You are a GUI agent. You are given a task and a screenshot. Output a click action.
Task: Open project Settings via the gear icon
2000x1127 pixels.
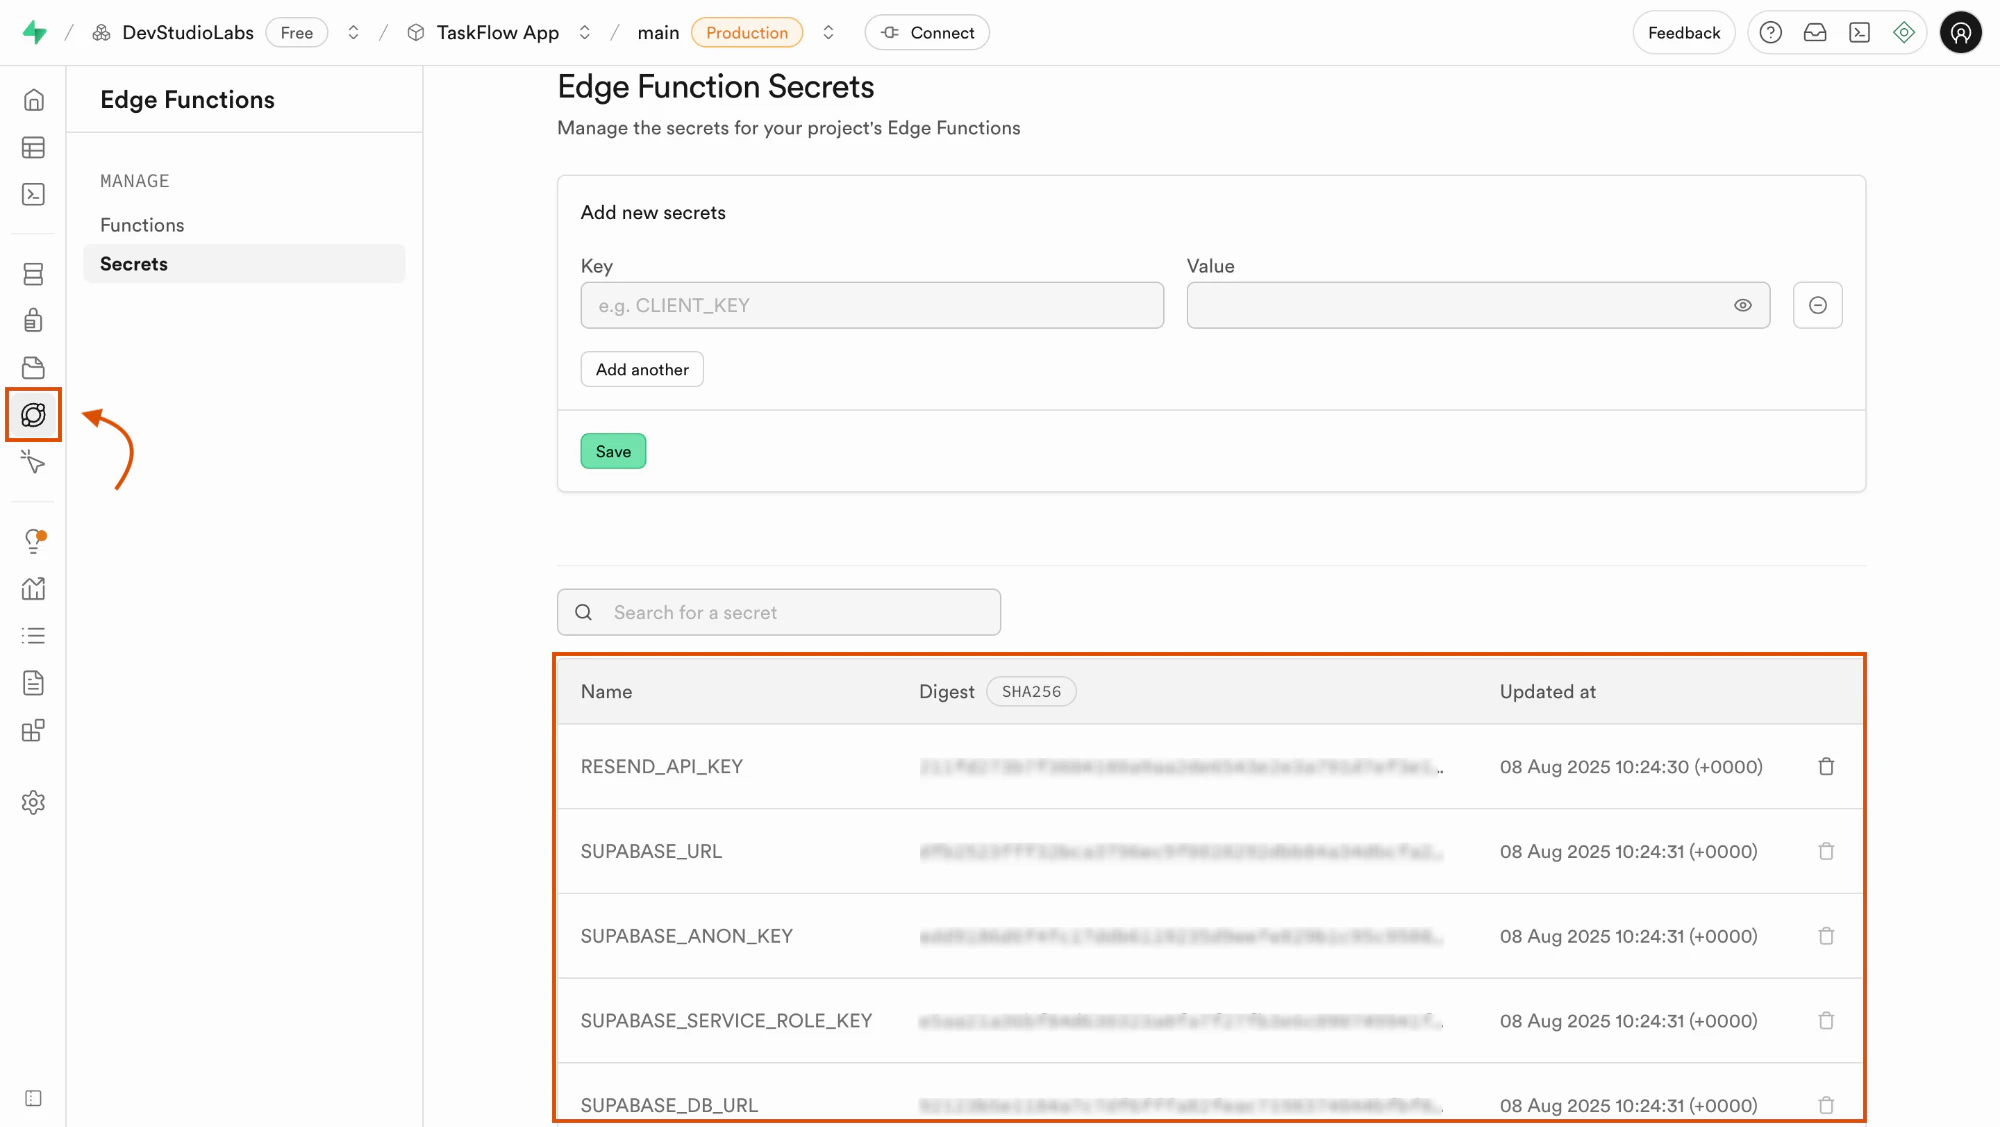(x=33, y=802)
